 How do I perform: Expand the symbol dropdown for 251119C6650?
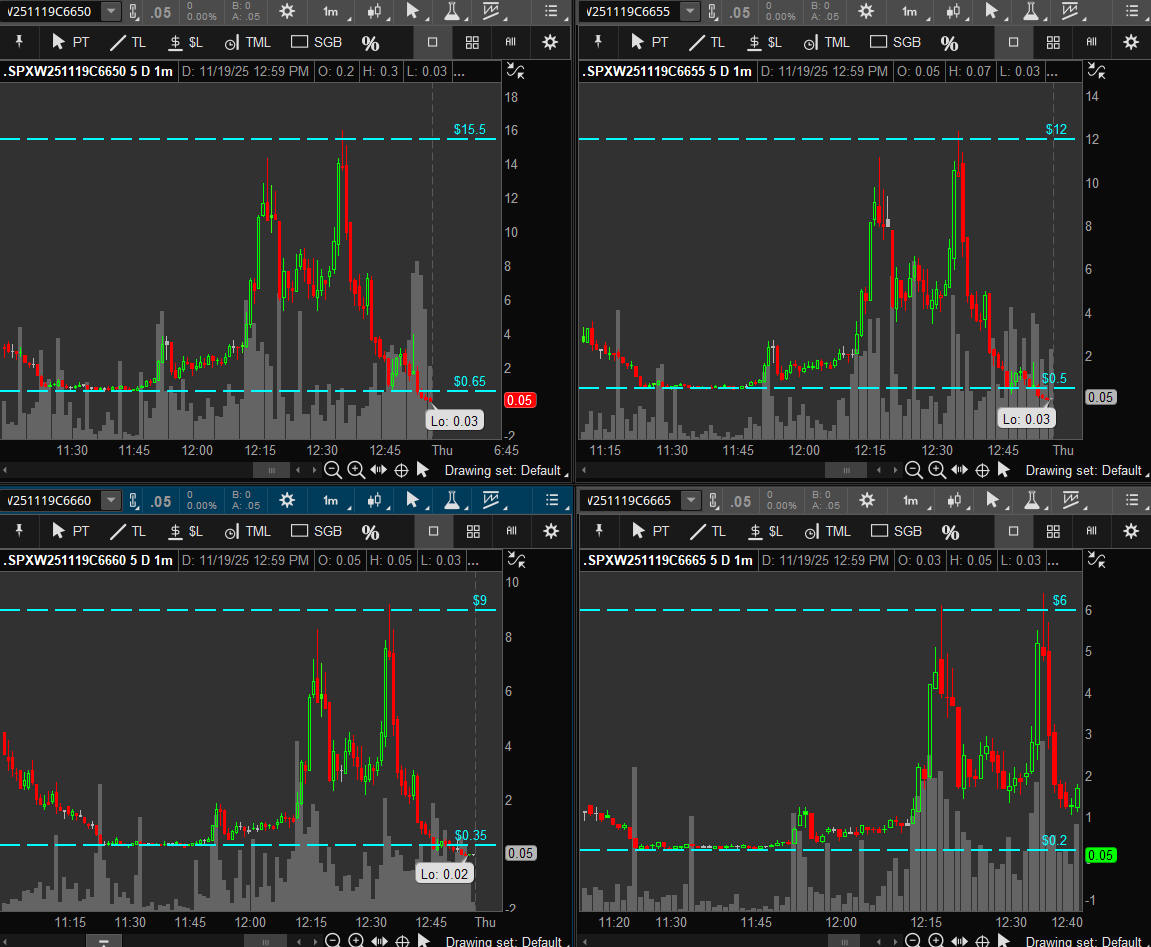[x=111, y=11]
